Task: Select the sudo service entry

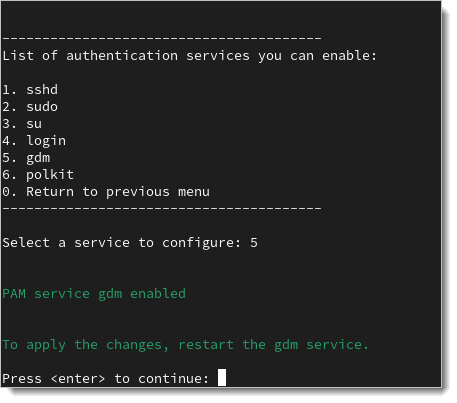Action: pyautogui.click(x=30, y=107)
